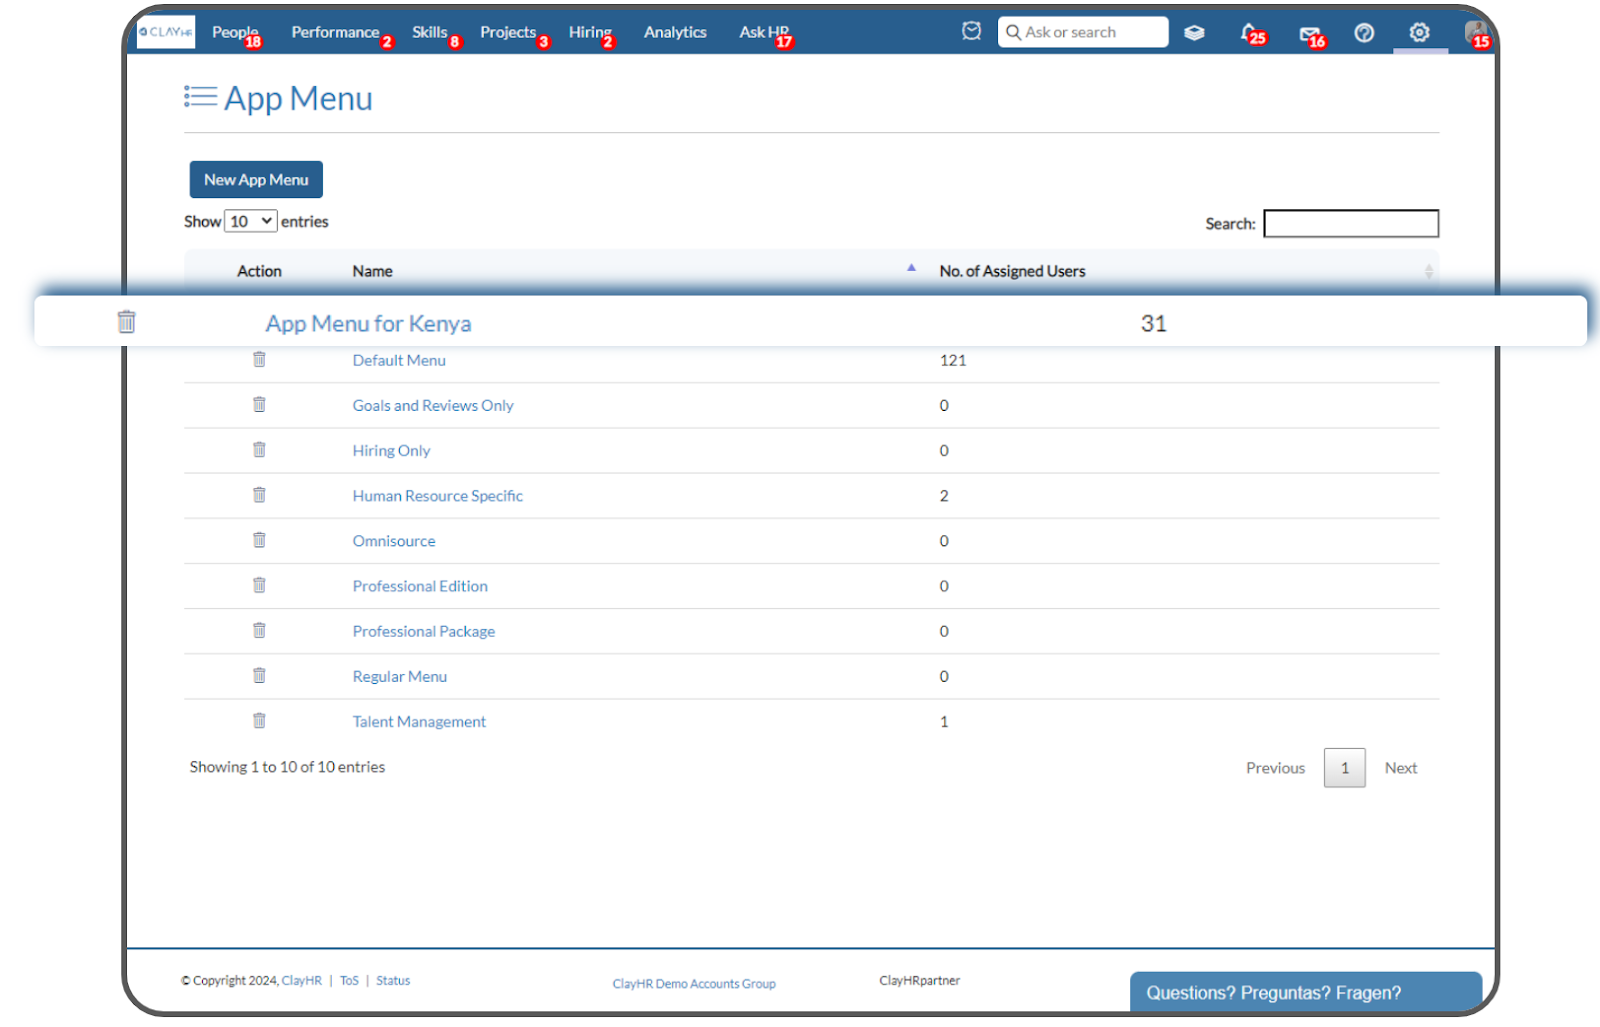Open the Talent Management link
Image resolution: width=1600 pixels, height=1027 pixels.
click(x=419, y=721)
